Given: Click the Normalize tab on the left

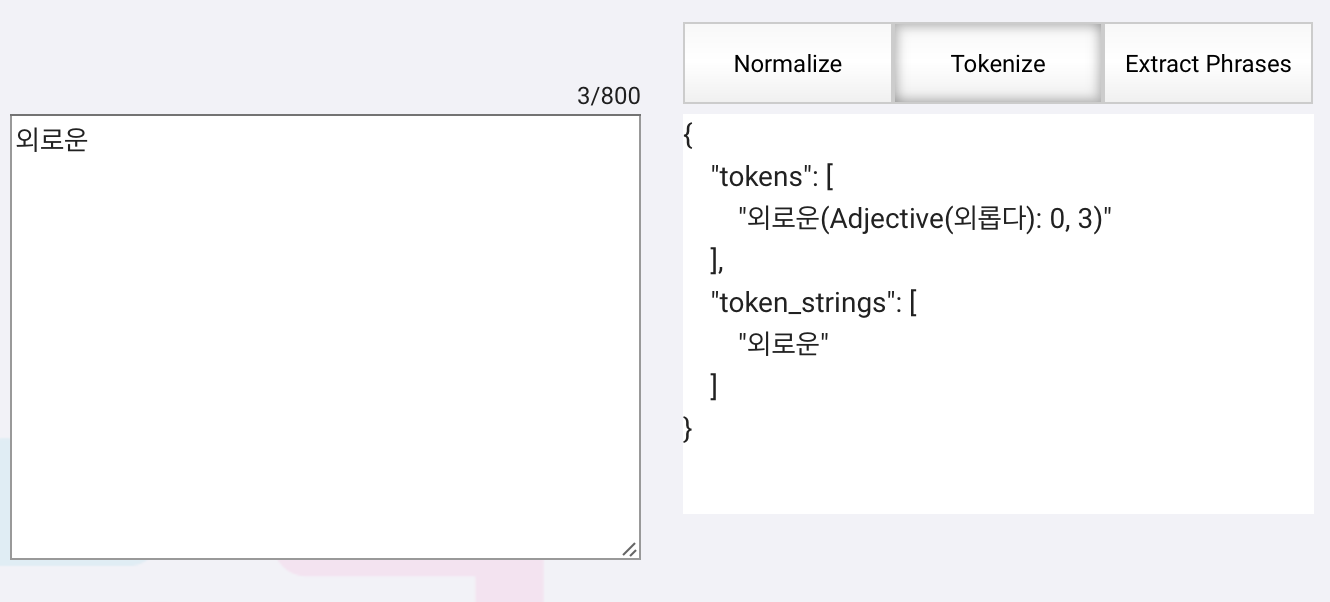Looking at the screenshot, I should (787, 63).
